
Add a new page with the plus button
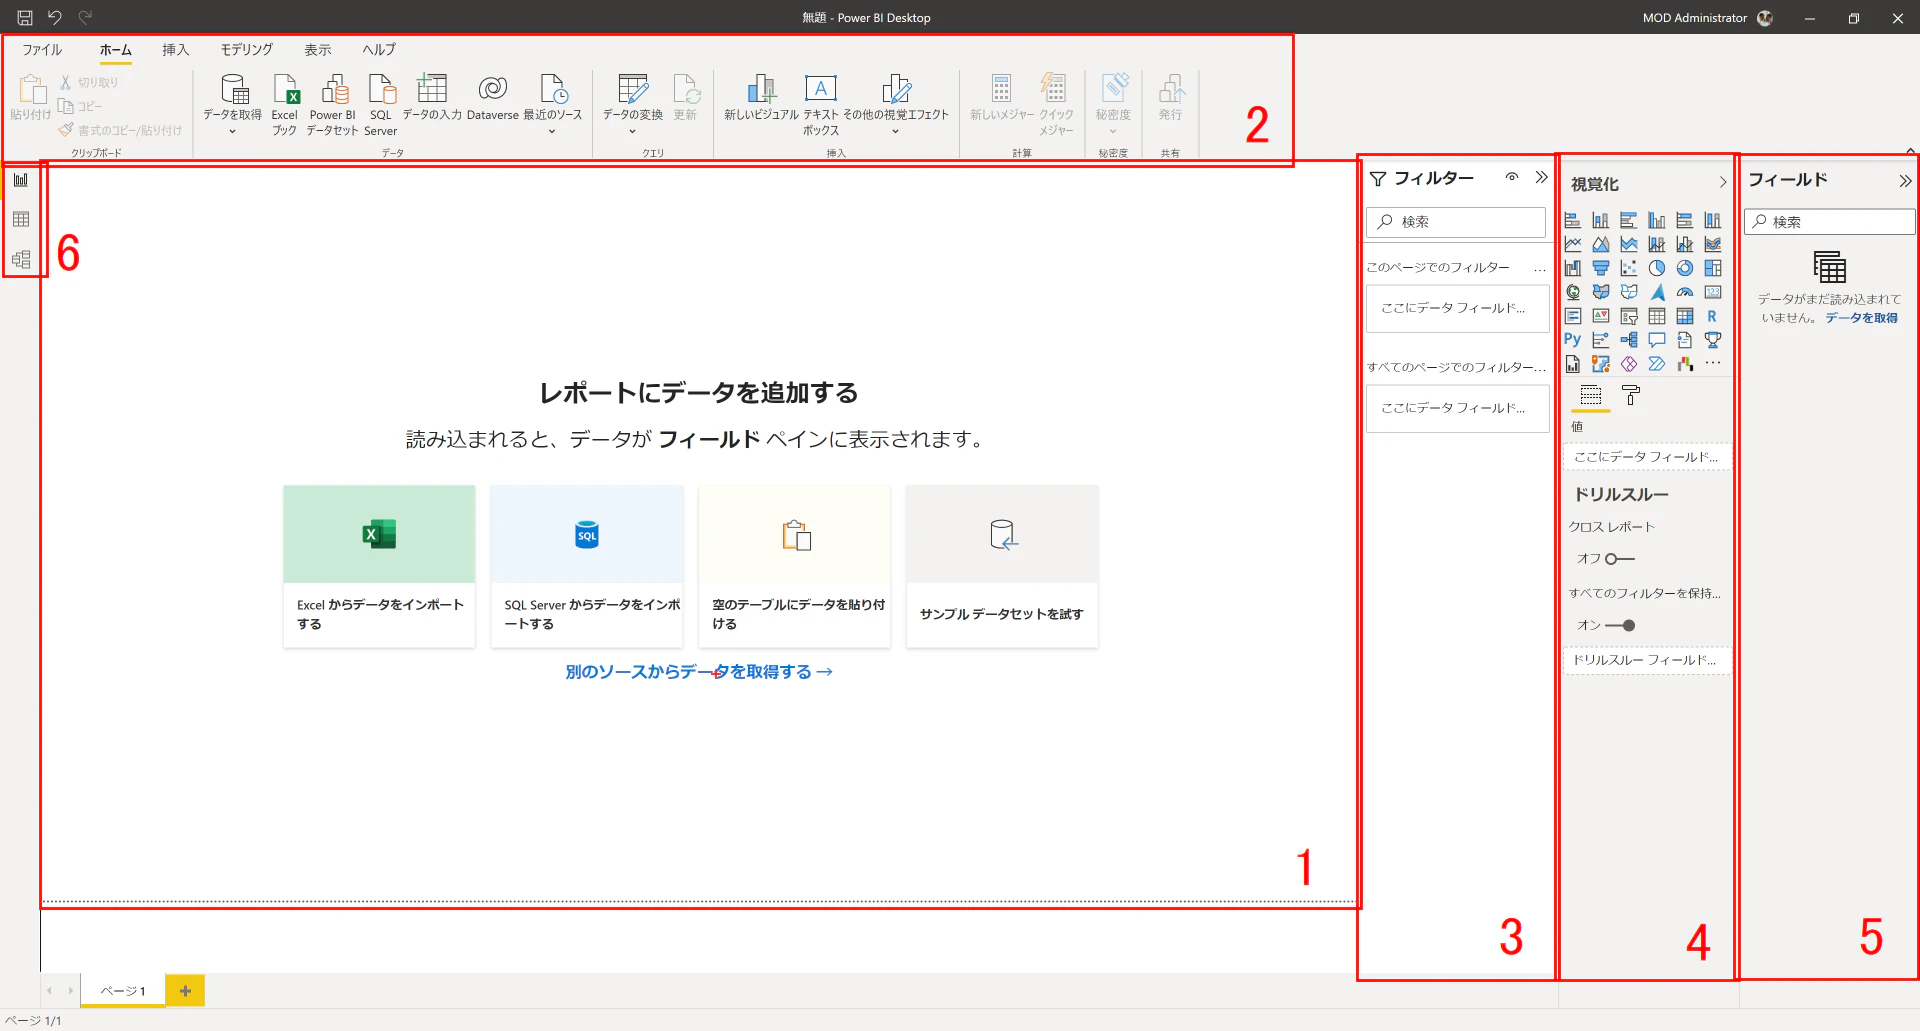tap(185, 991)
